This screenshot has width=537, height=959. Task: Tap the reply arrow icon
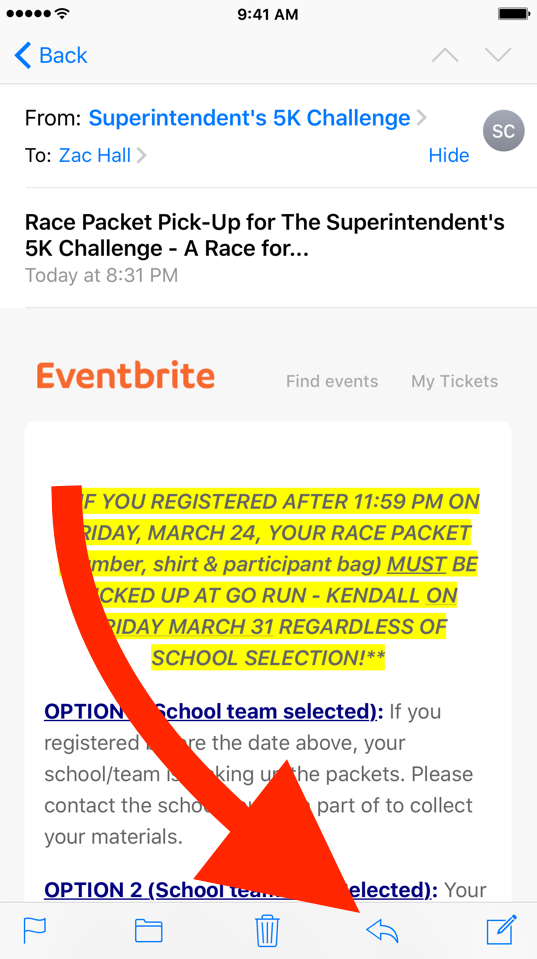point(382,931)
